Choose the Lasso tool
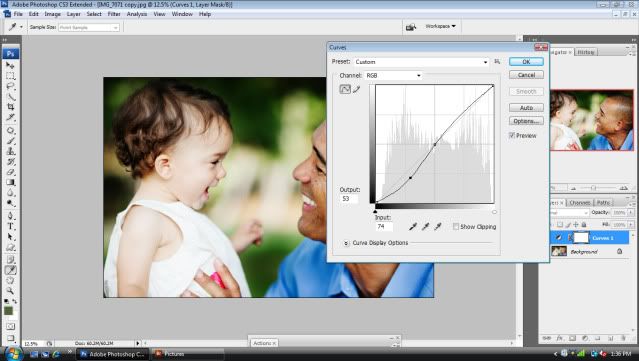The width and height of the screenshot is (639, 361). coord(11,86)
